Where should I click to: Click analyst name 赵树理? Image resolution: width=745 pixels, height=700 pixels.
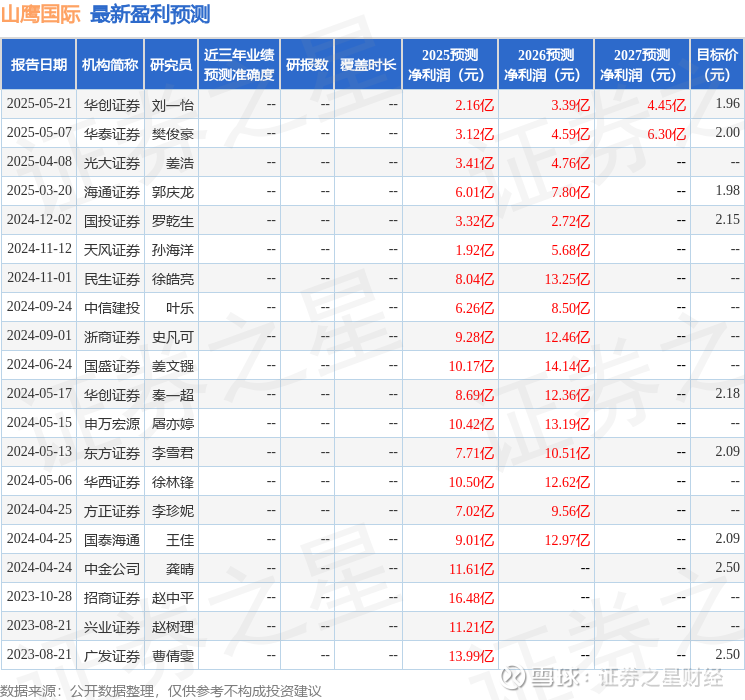coord(172,627)
